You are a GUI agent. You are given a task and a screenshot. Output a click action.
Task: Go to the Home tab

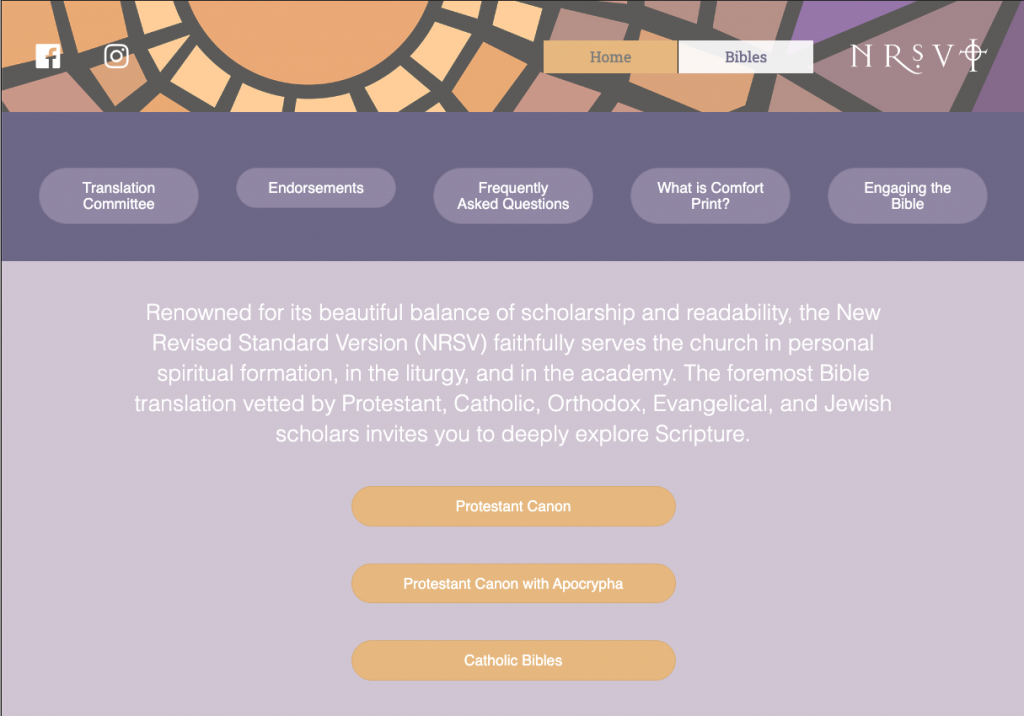610,57
